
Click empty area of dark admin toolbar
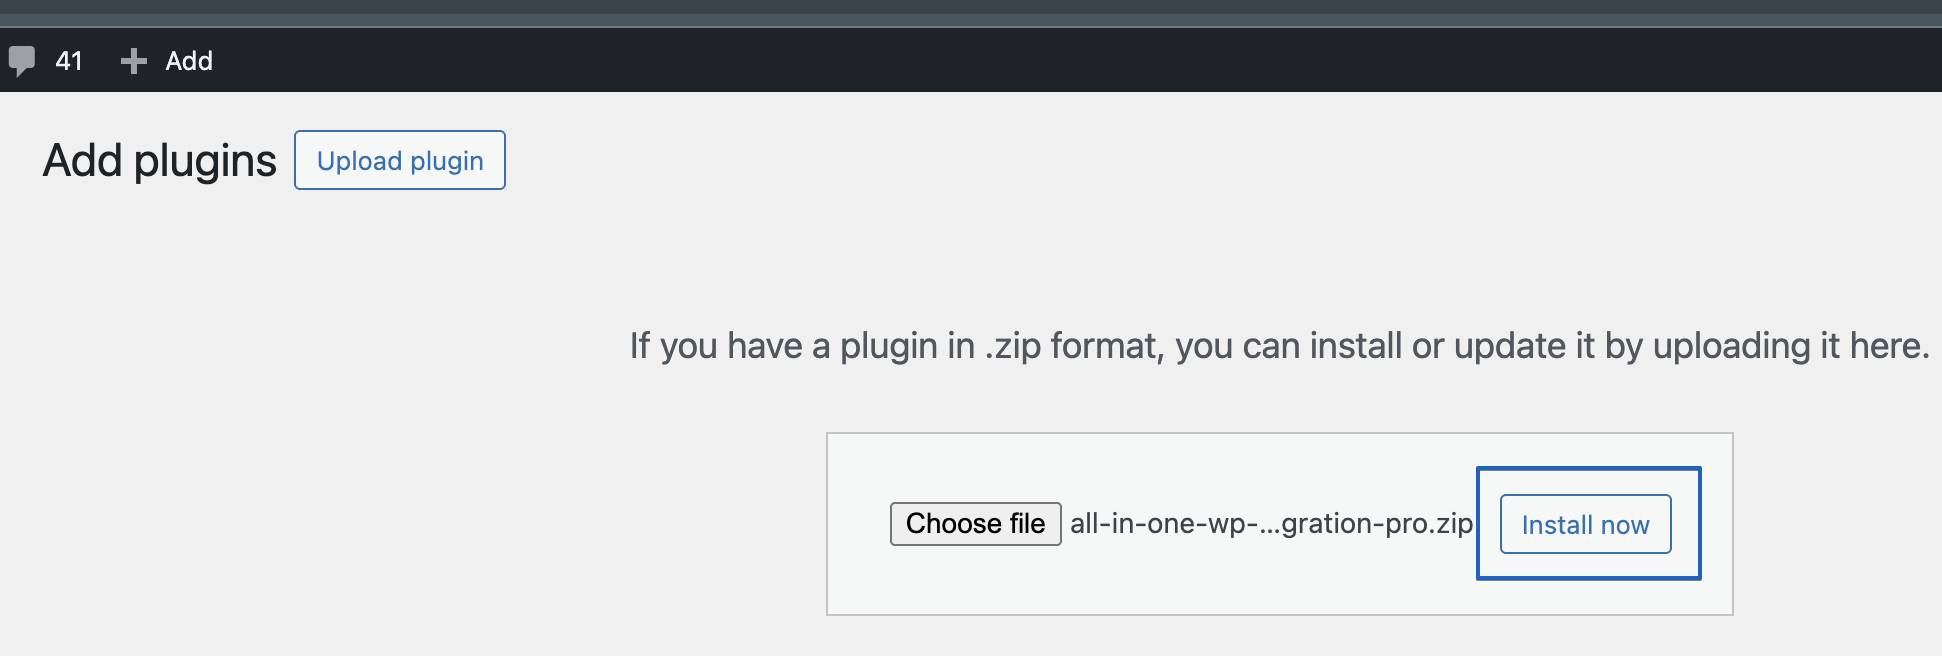pyautogui.click(x=1000, y=61)
